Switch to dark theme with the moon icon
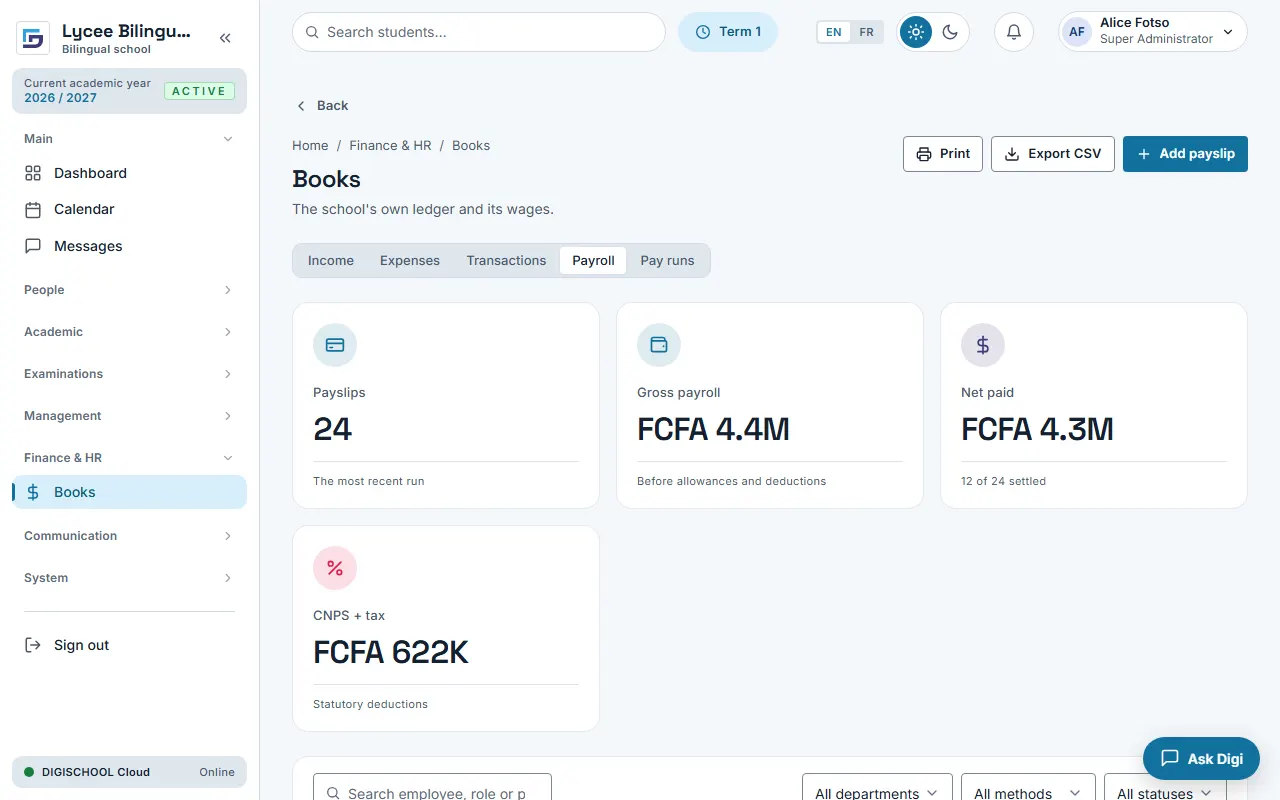Image resolution: width=1280 pixels, height=800 pixels. click(x=950, y=32)
